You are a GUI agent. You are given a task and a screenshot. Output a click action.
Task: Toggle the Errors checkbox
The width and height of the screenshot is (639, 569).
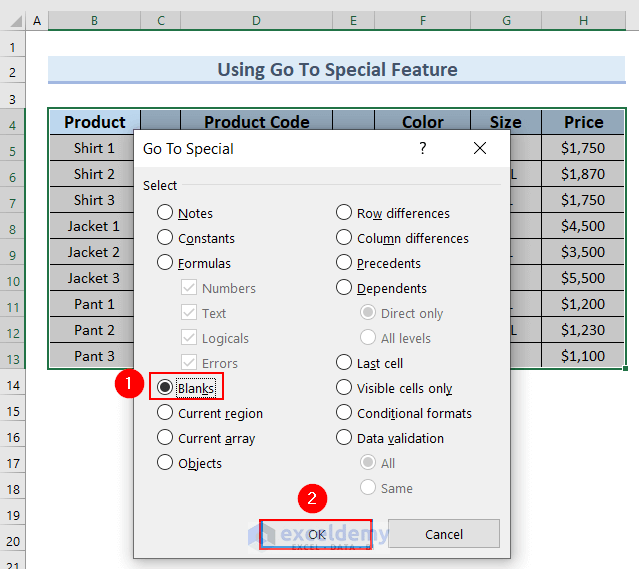pyautogui.click(x=189, y=363)
